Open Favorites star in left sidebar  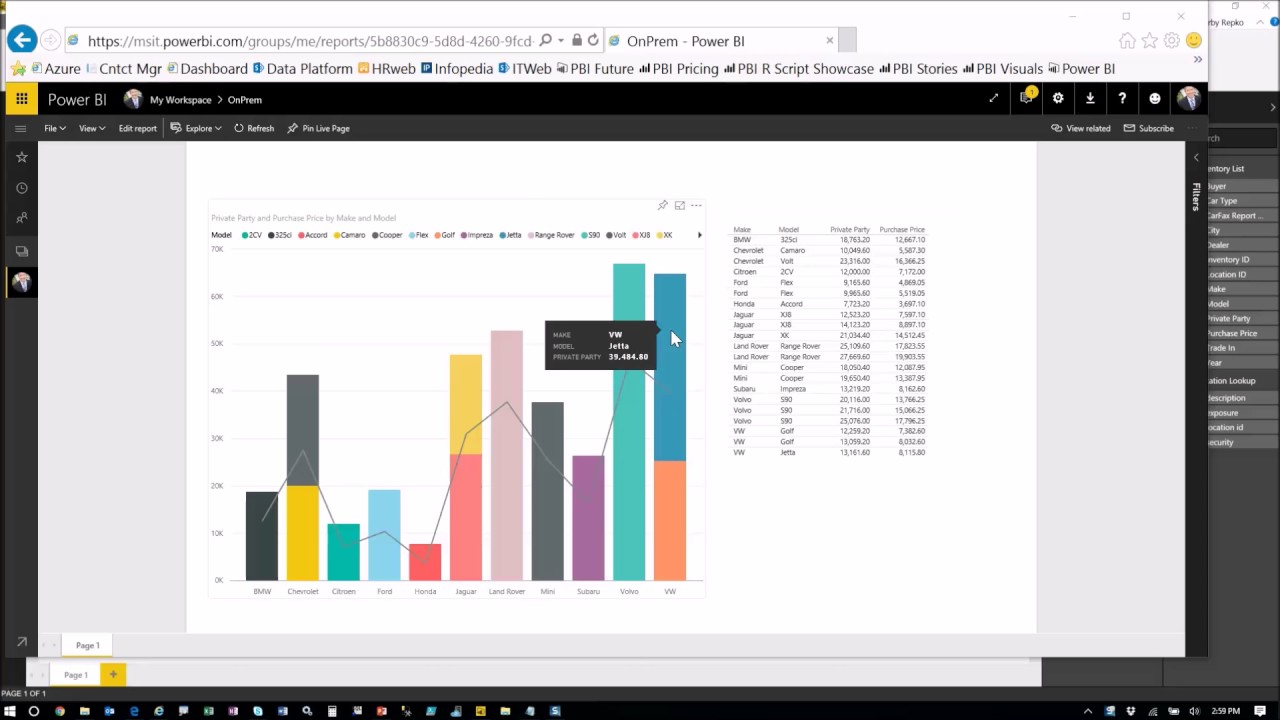point(21,157)
